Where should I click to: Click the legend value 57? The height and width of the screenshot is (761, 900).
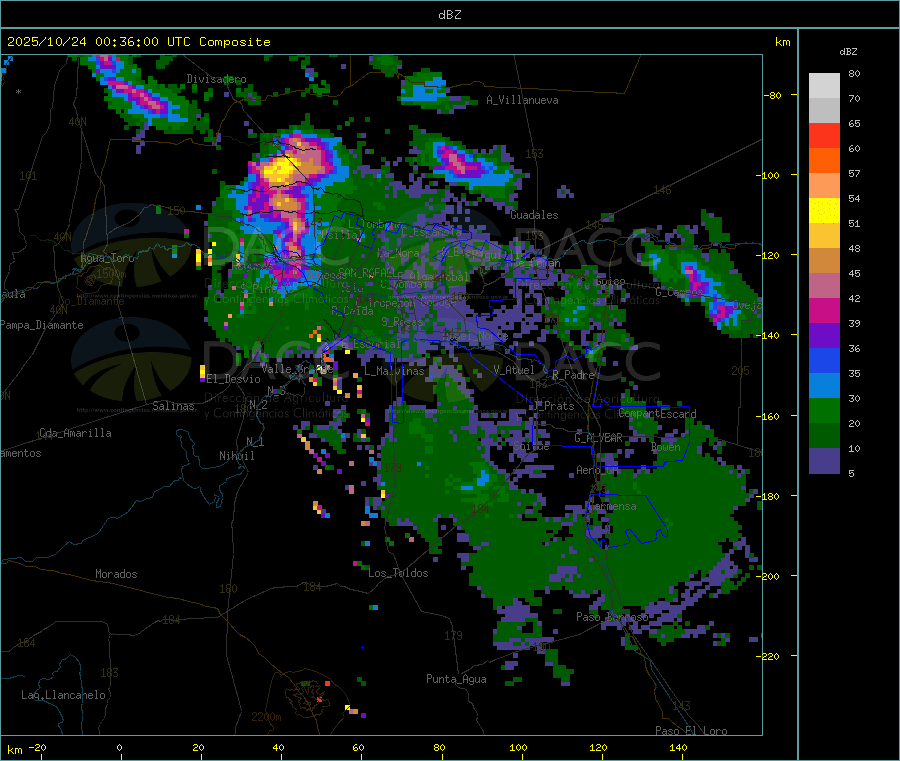854,173
